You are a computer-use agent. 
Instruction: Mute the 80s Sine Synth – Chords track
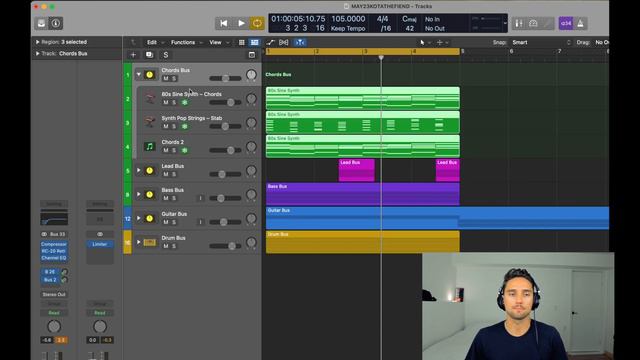166,102
